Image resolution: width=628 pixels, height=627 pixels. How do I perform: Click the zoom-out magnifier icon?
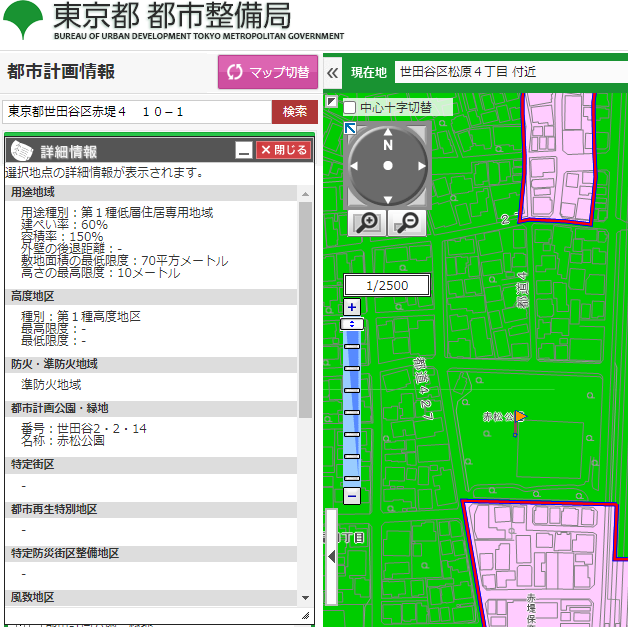[406, 223]
